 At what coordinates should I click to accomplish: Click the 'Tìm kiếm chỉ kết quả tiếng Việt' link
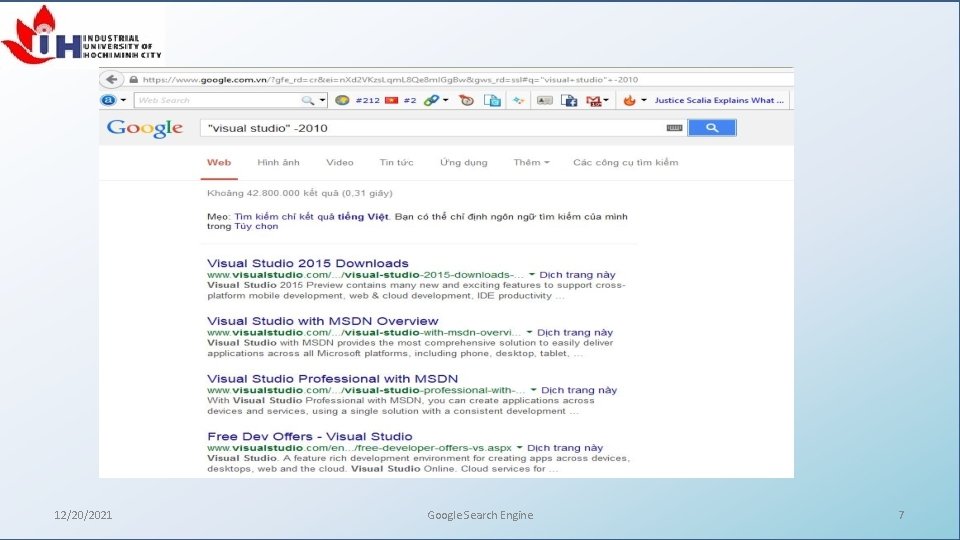click(x=311, y=217)
